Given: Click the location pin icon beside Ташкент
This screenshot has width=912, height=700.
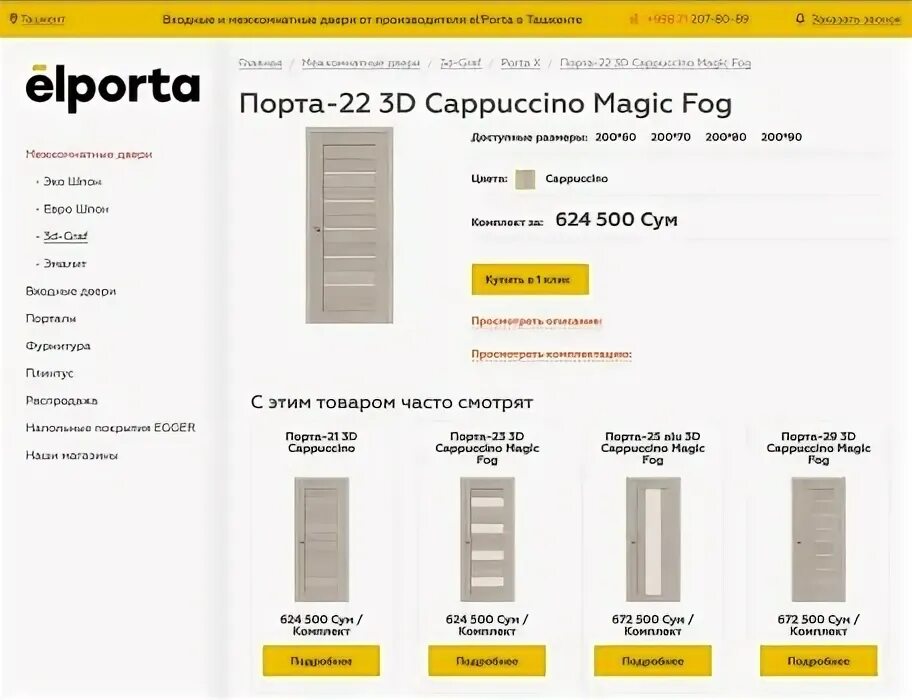Looking at the screenshot, I should pos(14,19).
